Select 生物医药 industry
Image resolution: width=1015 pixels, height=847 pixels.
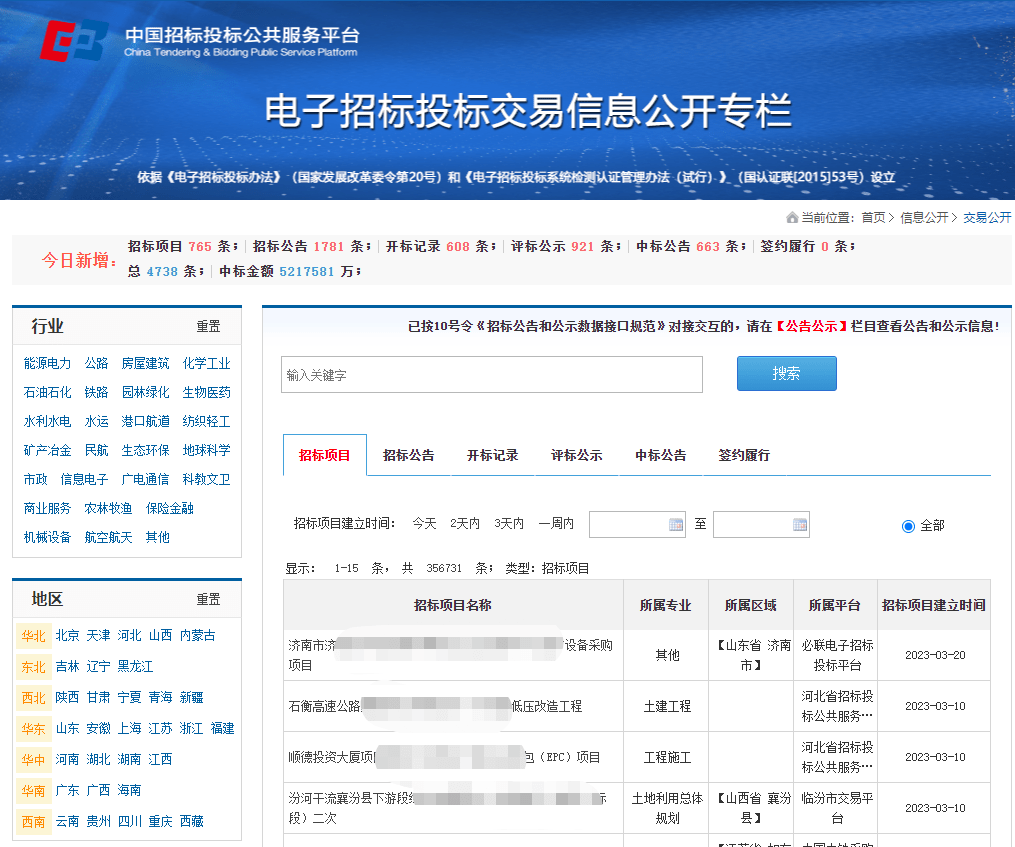click(x=206, y=392)
